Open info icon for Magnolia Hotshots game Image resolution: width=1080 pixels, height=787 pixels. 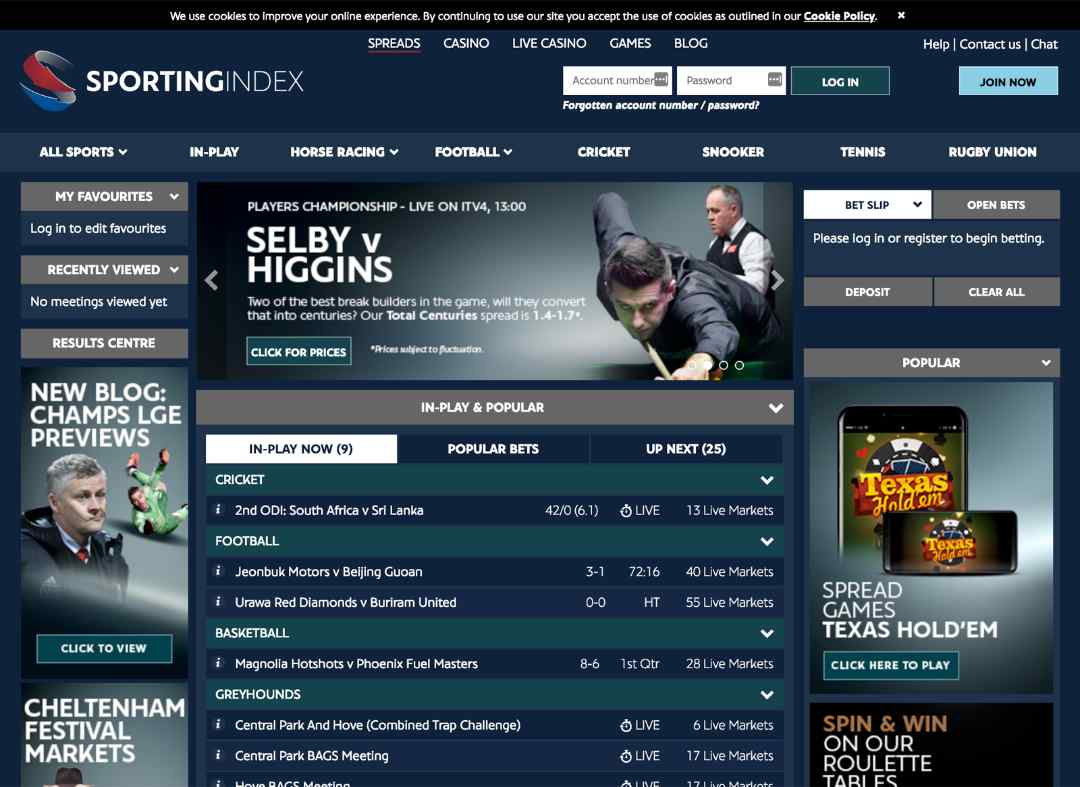tap(218, 663)
